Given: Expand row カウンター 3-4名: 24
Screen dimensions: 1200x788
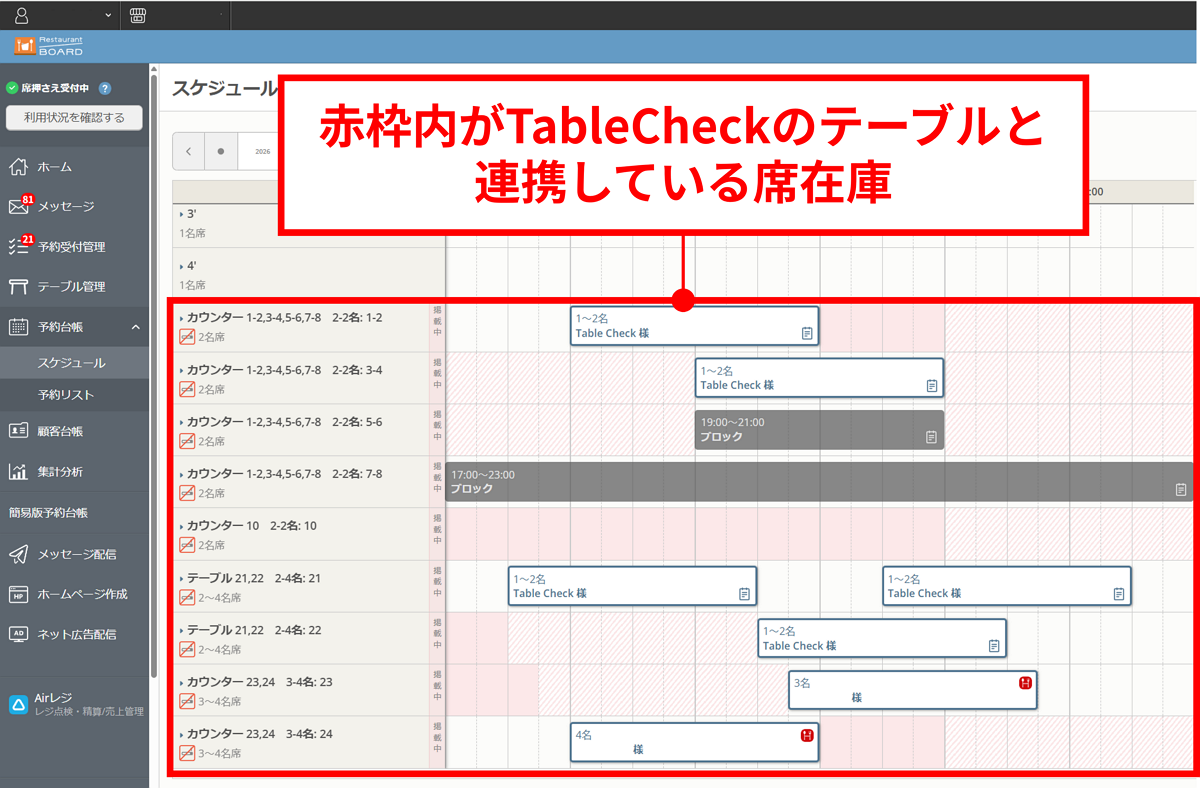Looking at the screenshot, I should click(x=181, y=734).
